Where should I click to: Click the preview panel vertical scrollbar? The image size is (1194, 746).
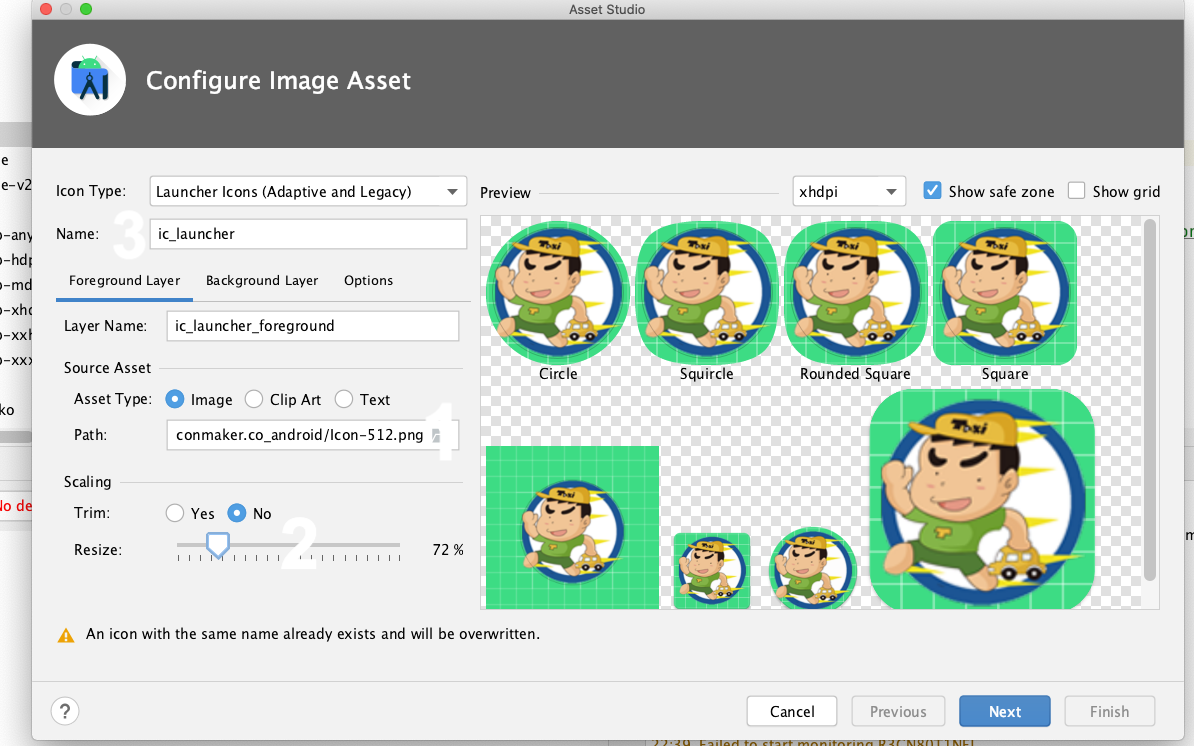1150,400
